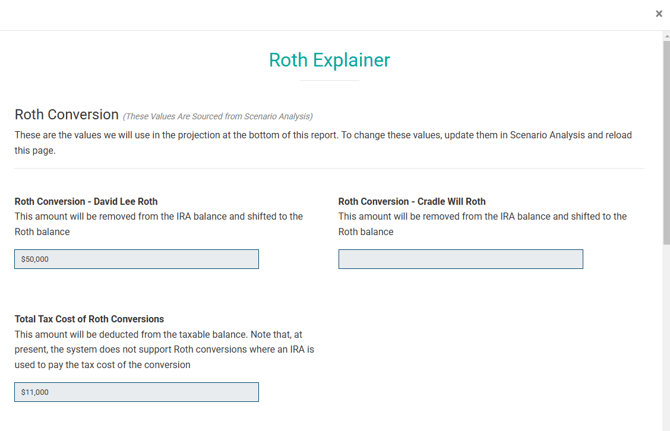The width and height of the screenshot is (670, 431).
Task: Click the $50,000 value
Action: click(x=35, y=259)
